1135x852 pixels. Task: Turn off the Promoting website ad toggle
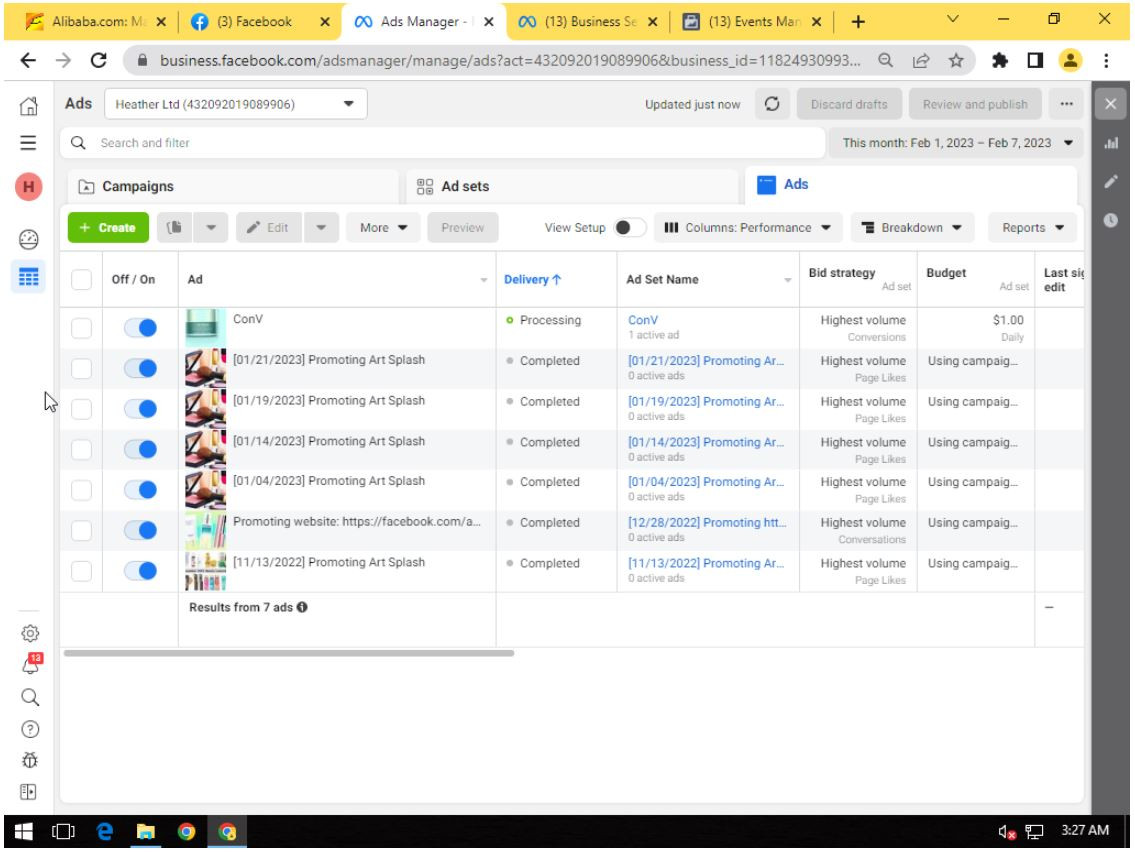tap(140, 531)
